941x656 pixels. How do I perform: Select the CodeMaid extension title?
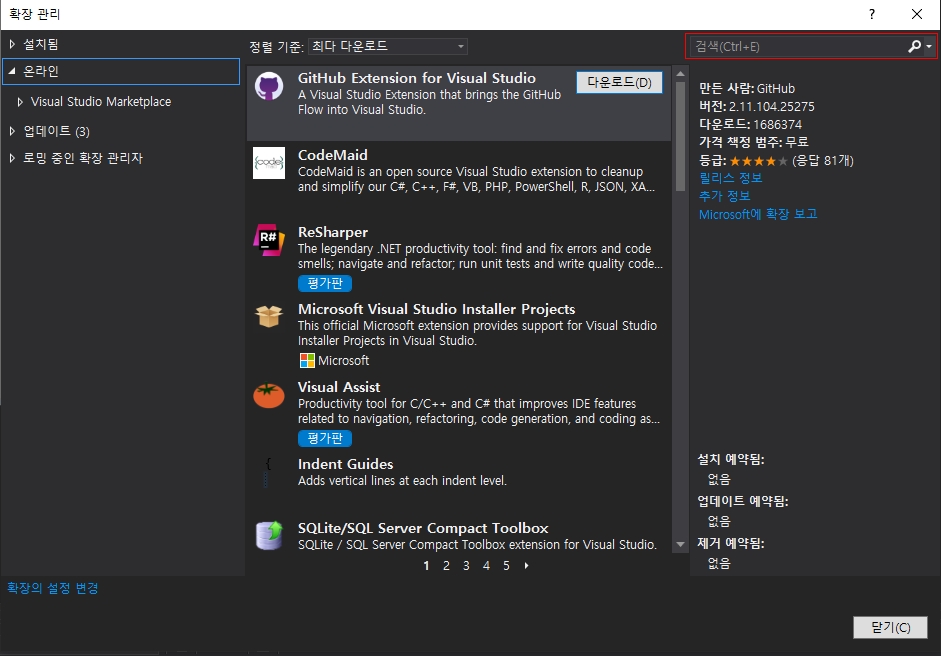pos(332,155)
